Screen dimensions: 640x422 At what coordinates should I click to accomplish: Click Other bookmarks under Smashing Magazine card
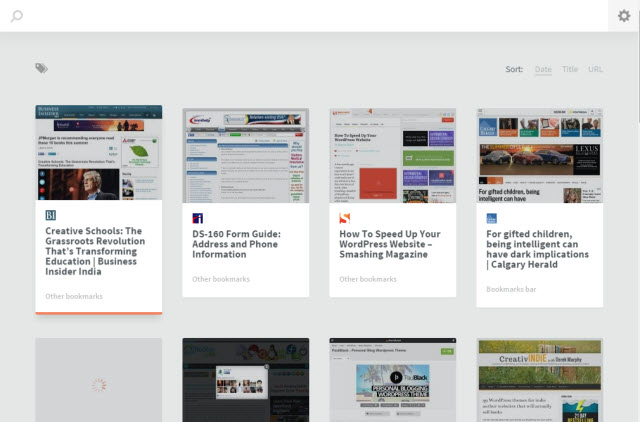tap(368, 279)
